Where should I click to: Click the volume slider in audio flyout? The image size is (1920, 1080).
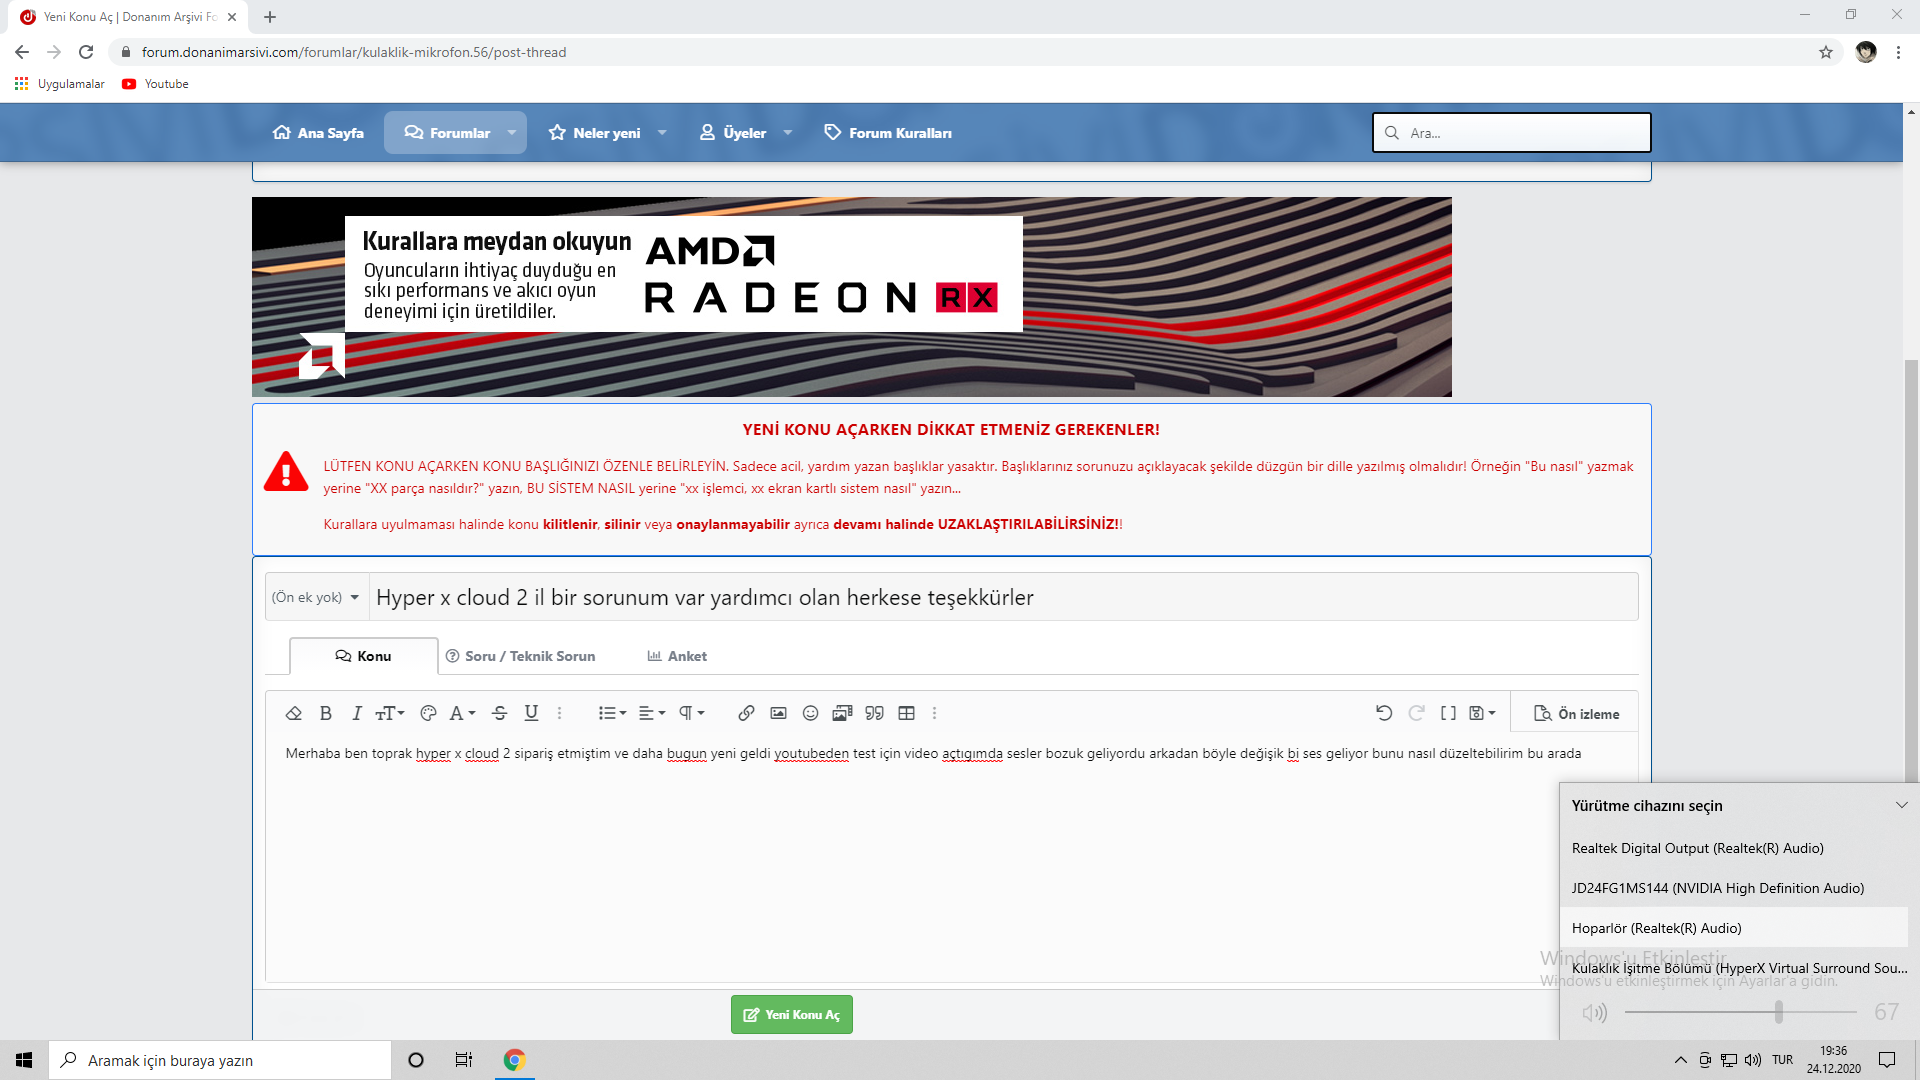(x=1740, y=1012)
